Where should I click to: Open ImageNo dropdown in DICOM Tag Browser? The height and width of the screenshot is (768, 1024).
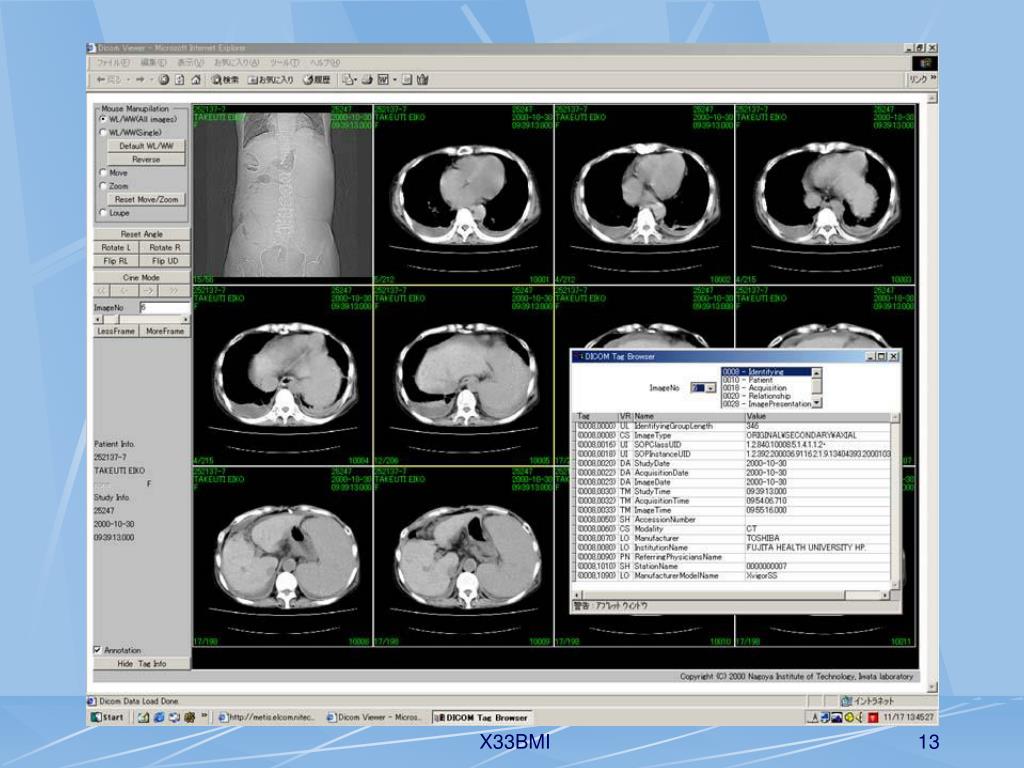point(711,388)
